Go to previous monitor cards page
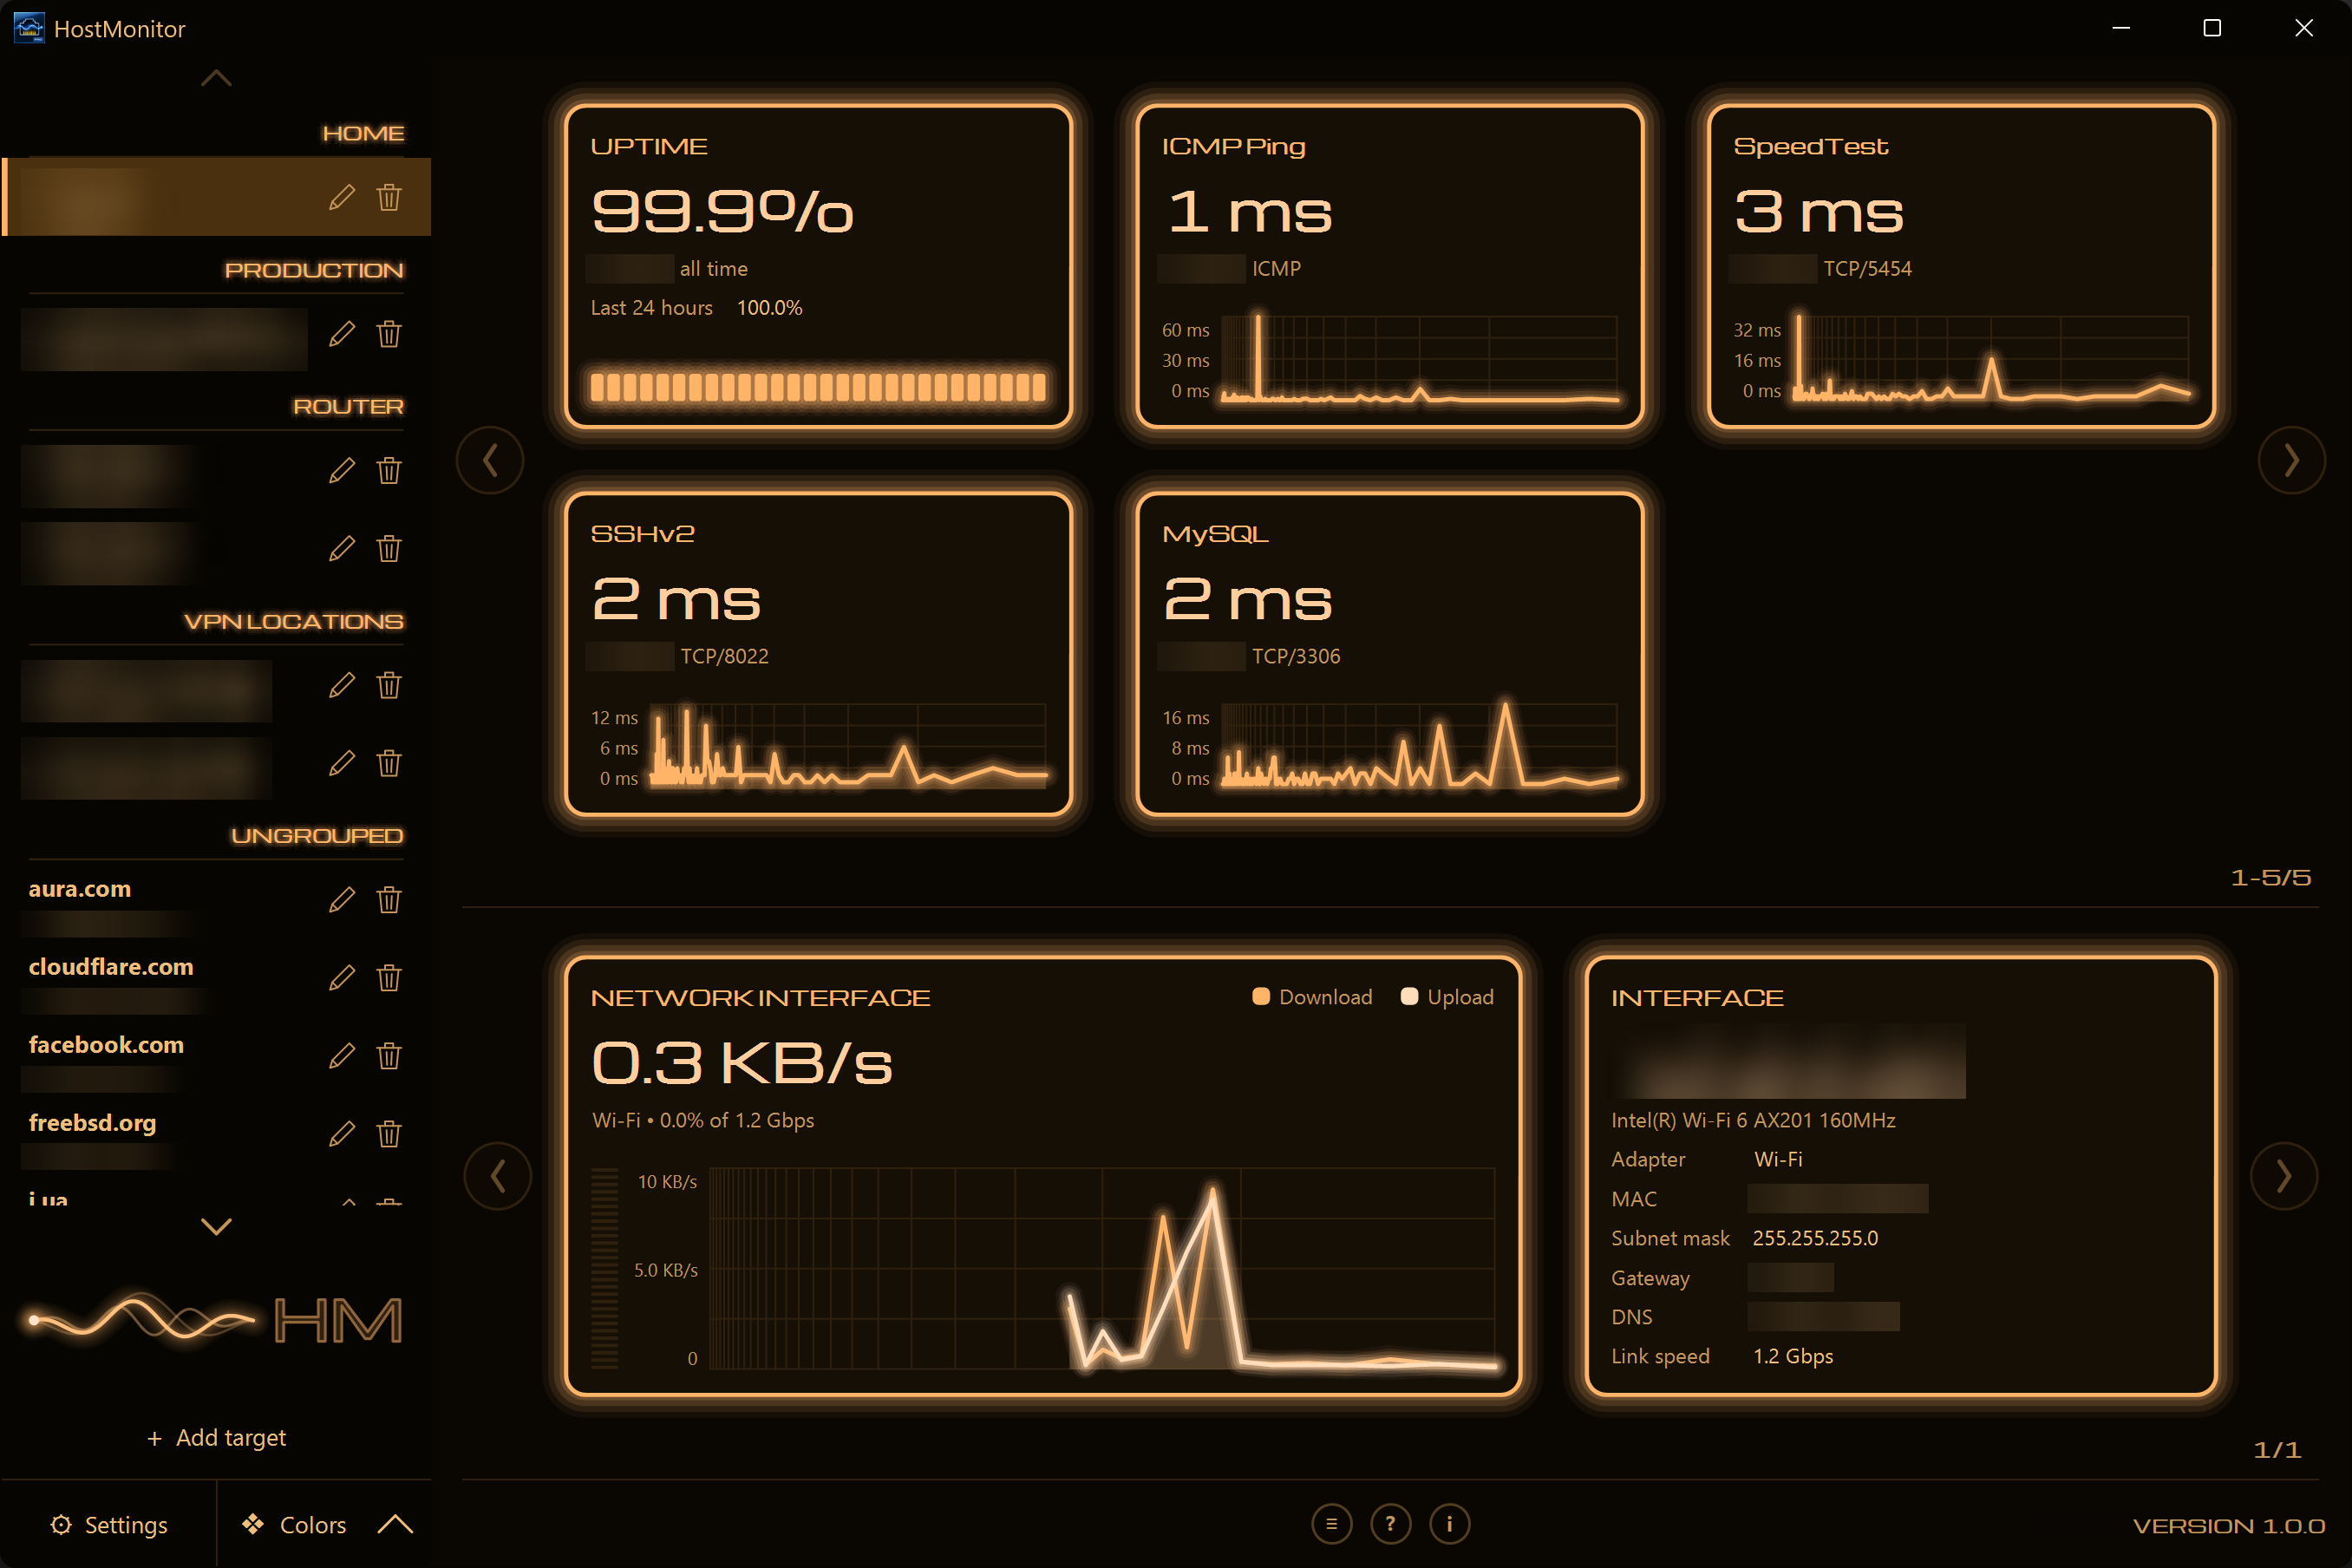This screenshot has height=1568, width=2352. click(x=490, y=460)
